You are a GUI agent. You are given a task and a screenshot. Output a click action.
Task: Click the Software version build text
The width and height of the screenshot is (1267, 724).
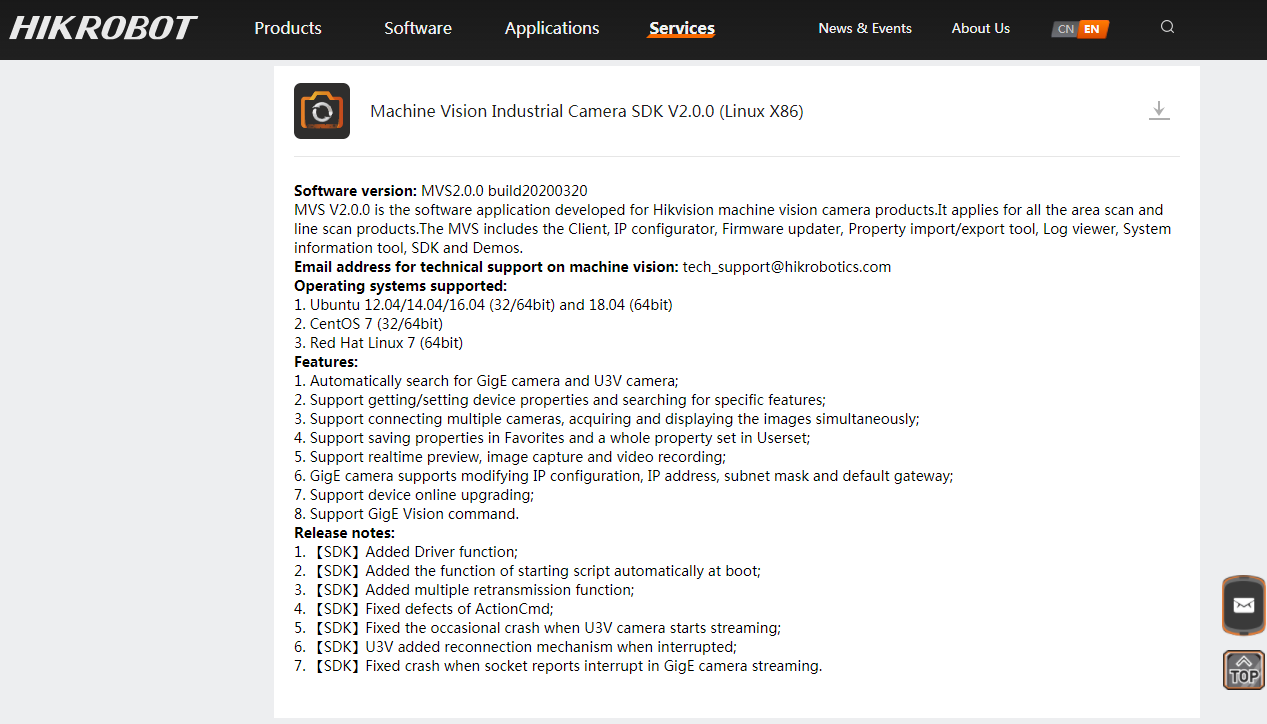[x=440, y=190]
